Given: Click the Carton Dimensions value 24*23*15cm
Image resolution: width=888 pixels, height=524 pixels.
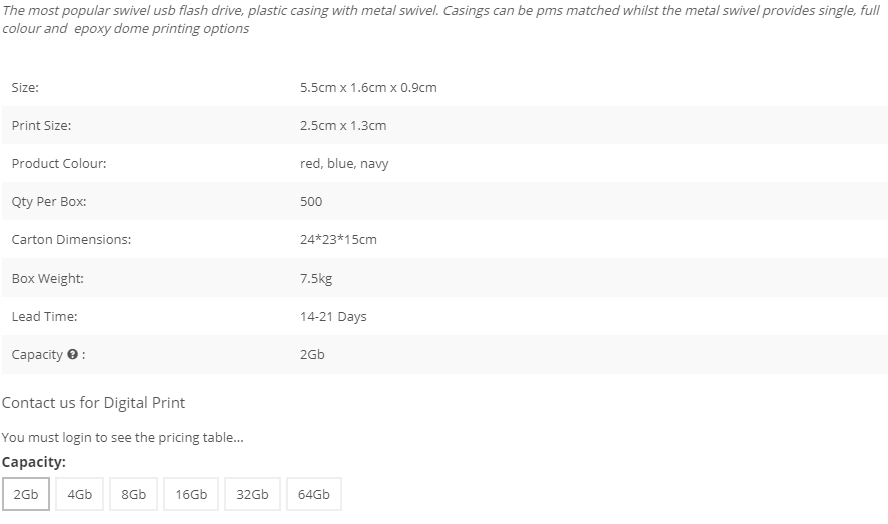Looking at the screenshot, I should [x=338, y=239].
